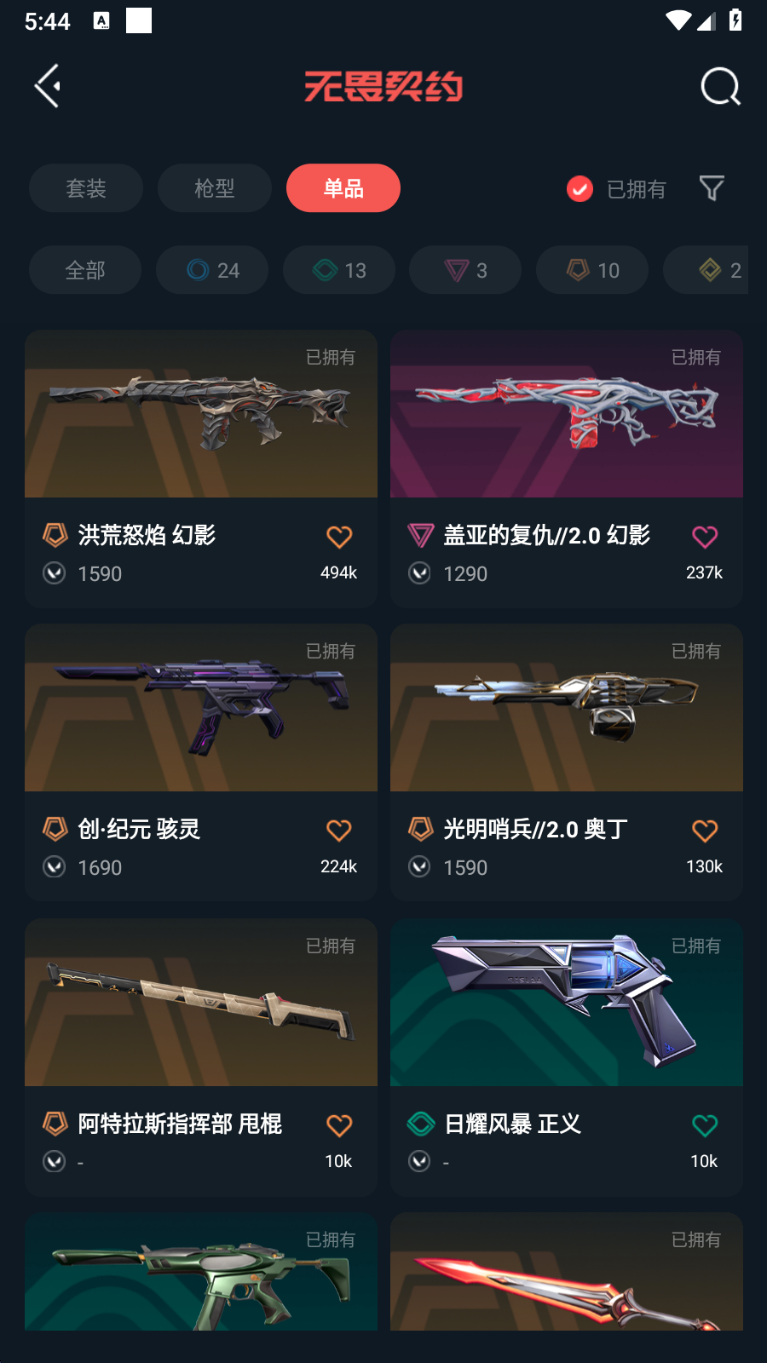Favorite 日耀风暴 正义 with its green heart
The height and width of the screenshot is (1363, 767).
(x=705, y=1126)
